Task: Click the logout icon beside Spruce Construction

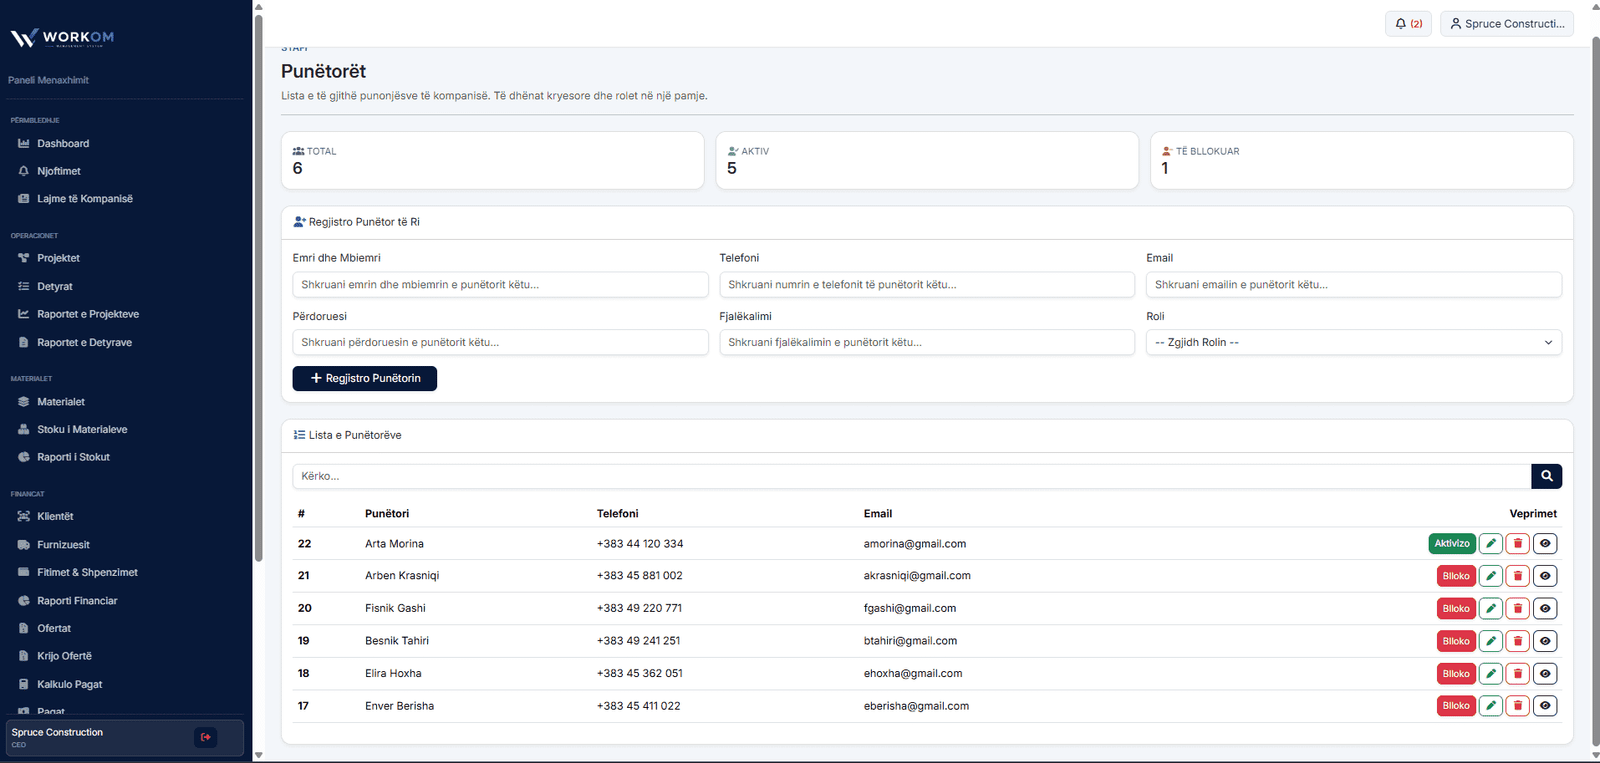Action: pyautogui.click(x=206, y=737)
